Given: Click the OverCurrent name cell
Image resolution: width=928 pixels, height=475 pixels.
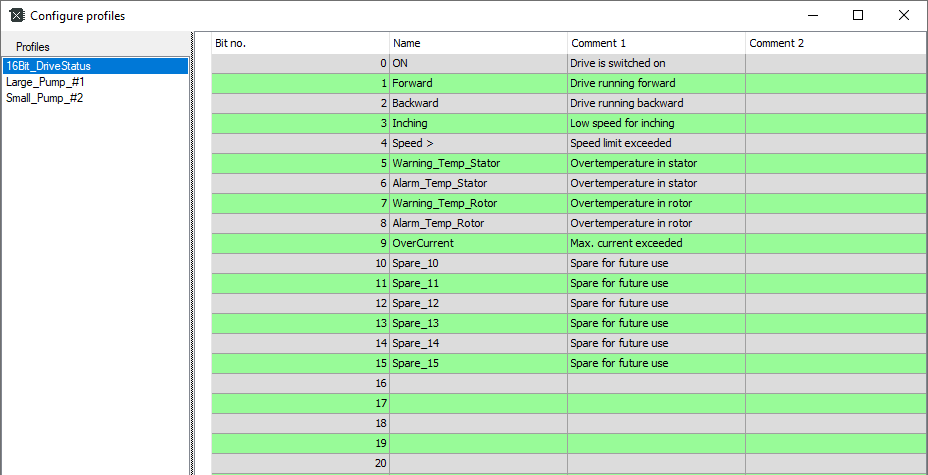Looking at the screenshot, I should click(478, 243).
